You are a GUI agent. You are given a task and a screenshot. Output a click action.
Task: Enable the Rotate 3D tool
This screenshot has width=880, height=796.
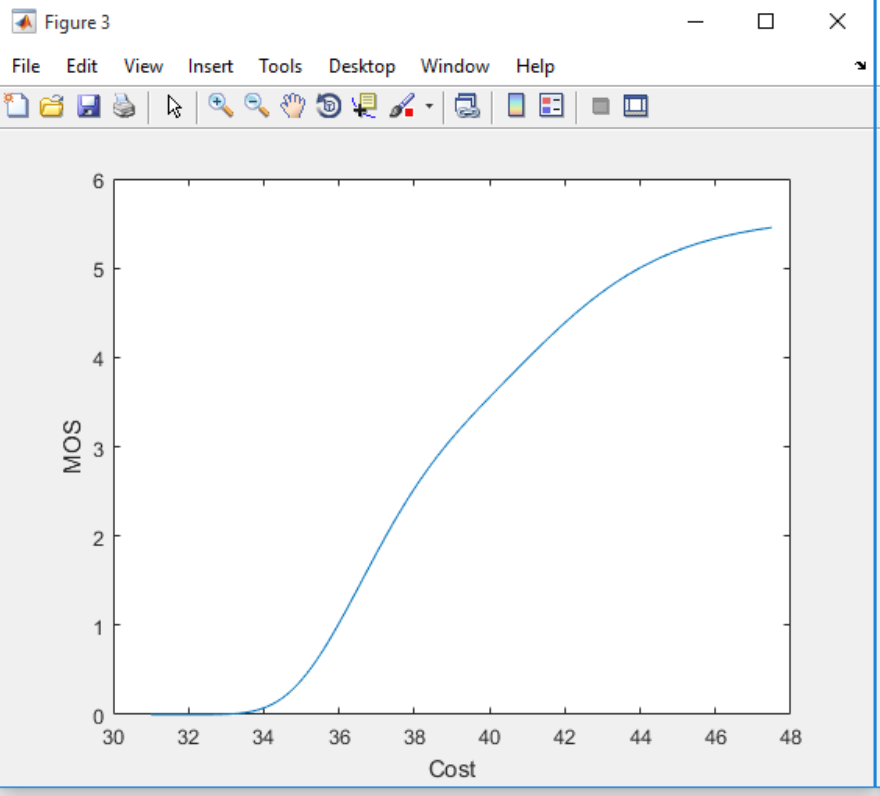tap(329, 106)
